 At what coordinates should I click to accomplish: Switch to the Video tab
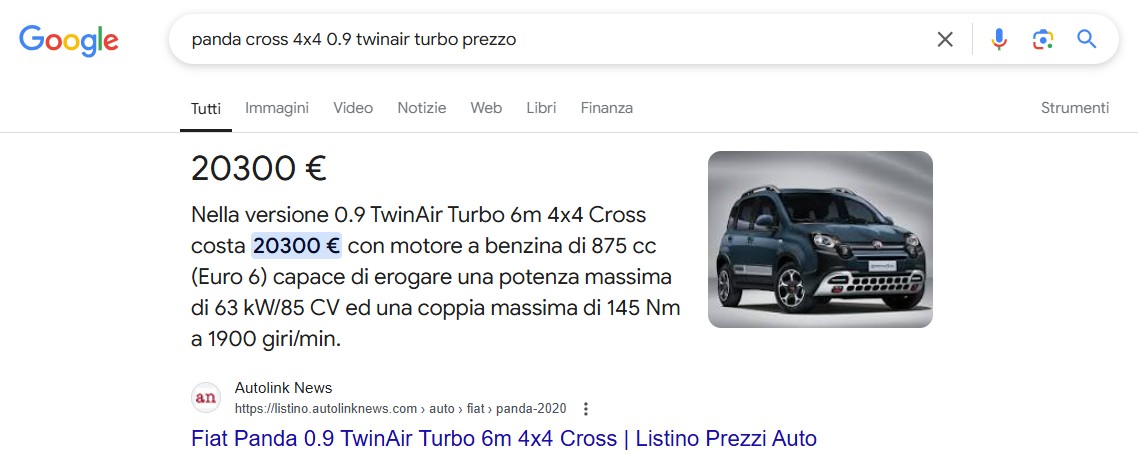click(x=353, y=108)
